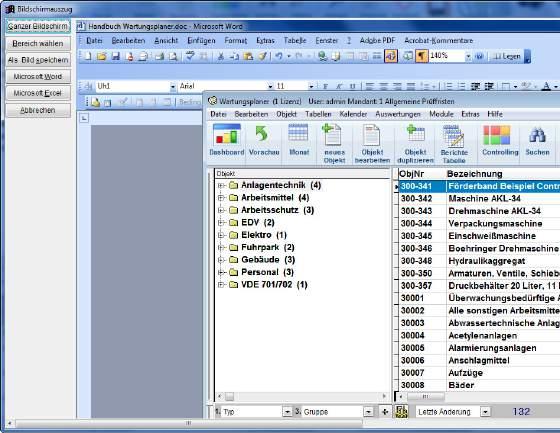Click the yellow icon beside Letzte Änderung
The image size is (560, 433).
402,412
